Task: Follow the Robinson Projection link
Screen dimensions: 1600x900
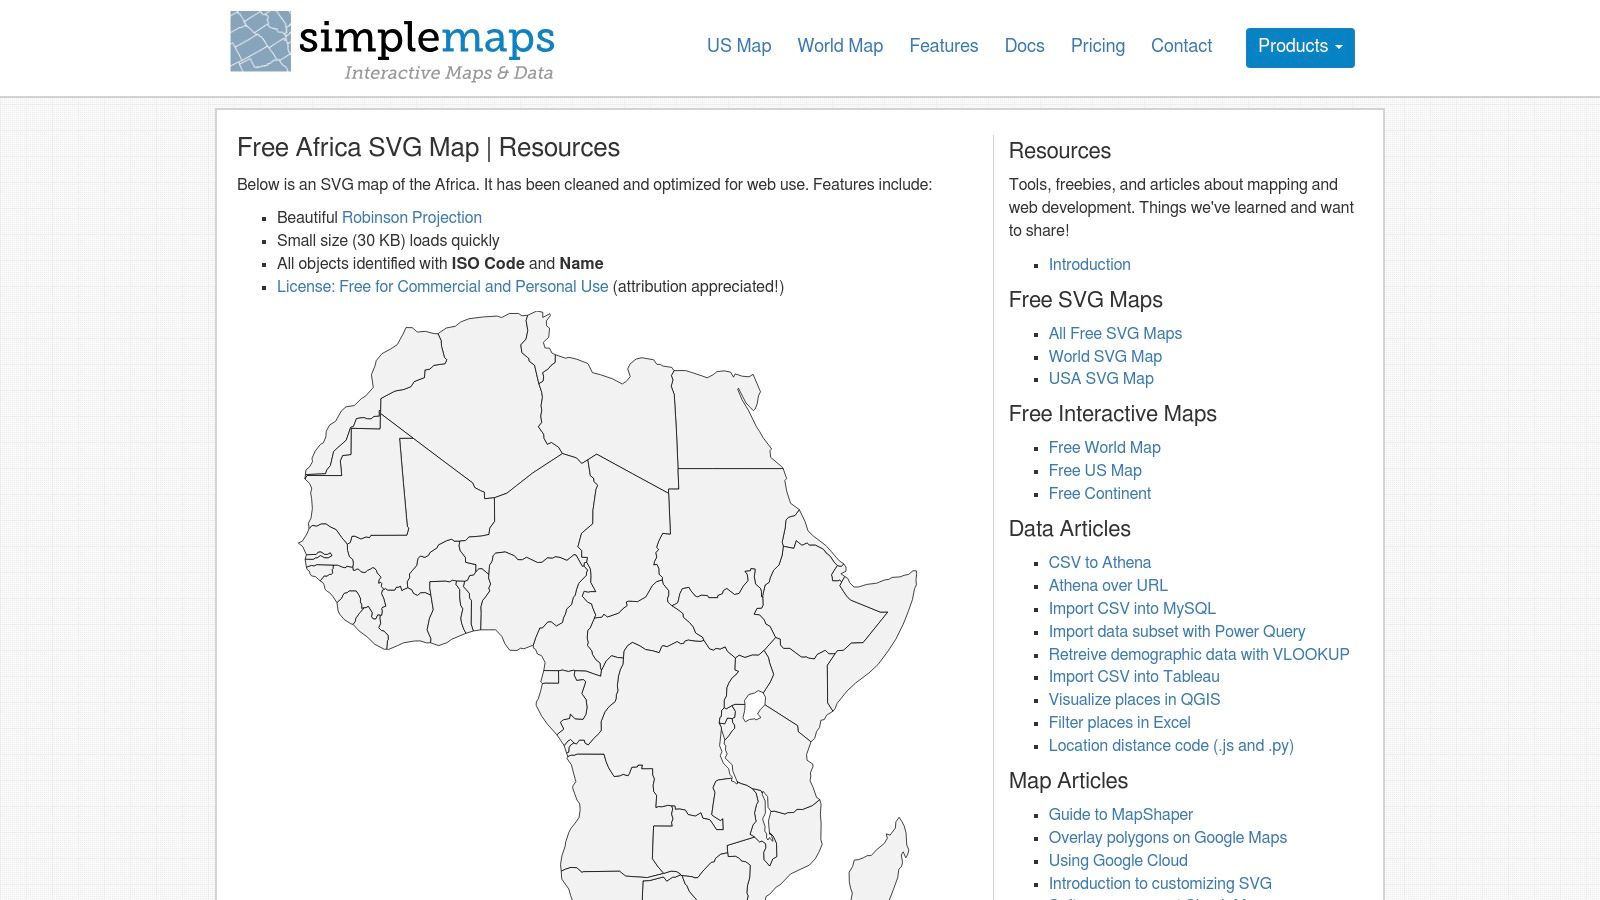Action: [412, 218]
